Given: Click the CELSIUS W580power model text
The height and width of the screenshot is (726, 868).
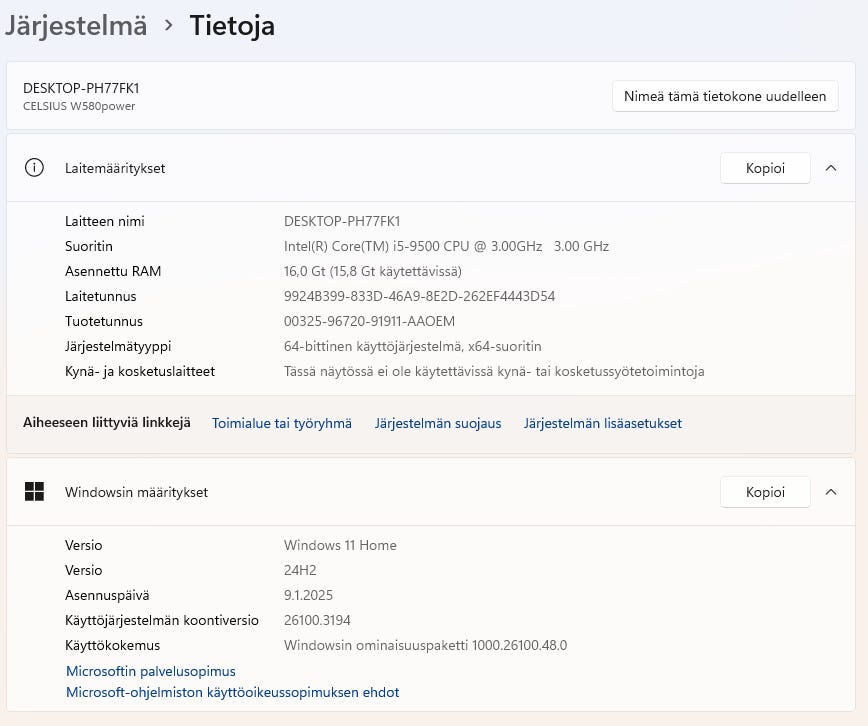Looking at the screenshot, I should pyautogui.click(x=79, y=106).
